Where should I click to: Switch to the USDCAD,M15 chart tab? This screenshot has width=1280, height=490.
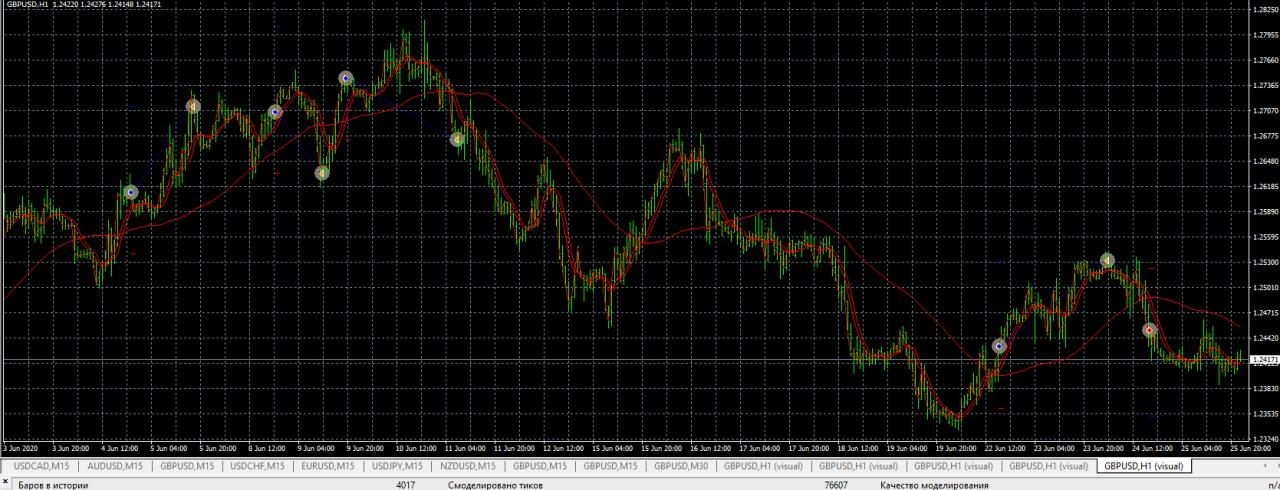click(42, 466)
